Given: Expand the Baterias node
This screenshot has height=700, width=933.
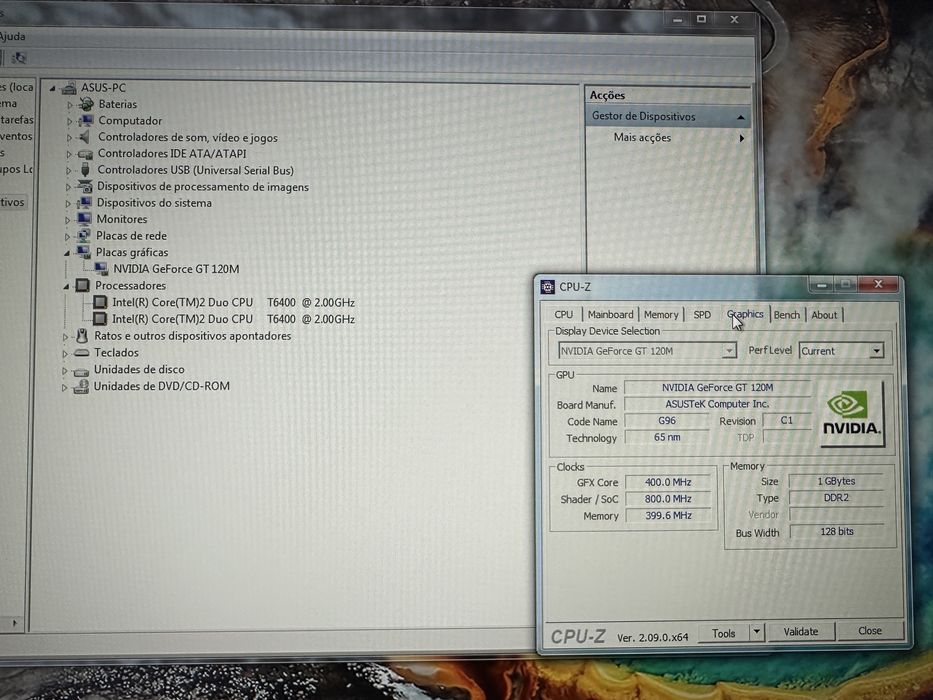Looking at the screenshot, I should 70,105.
